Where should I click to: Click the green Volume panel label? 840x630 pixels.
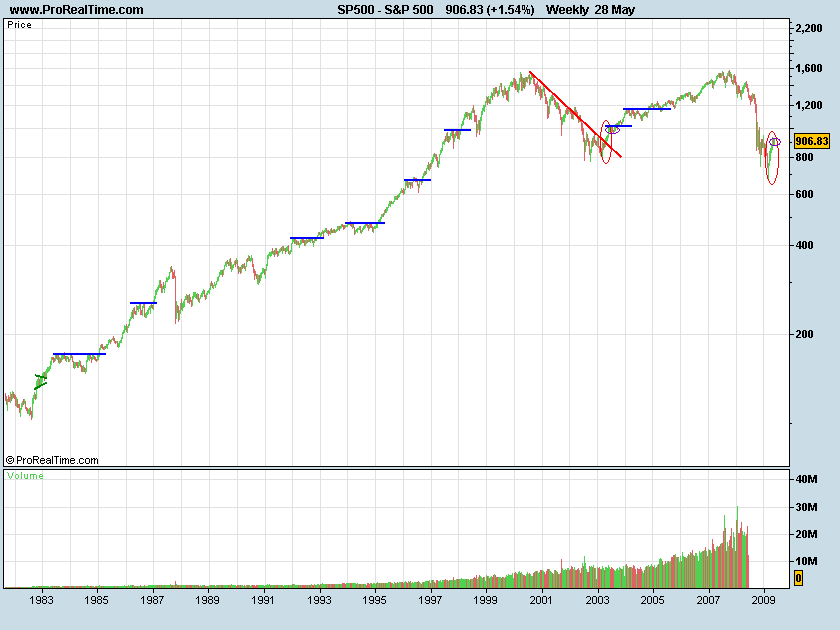point(25,476)
